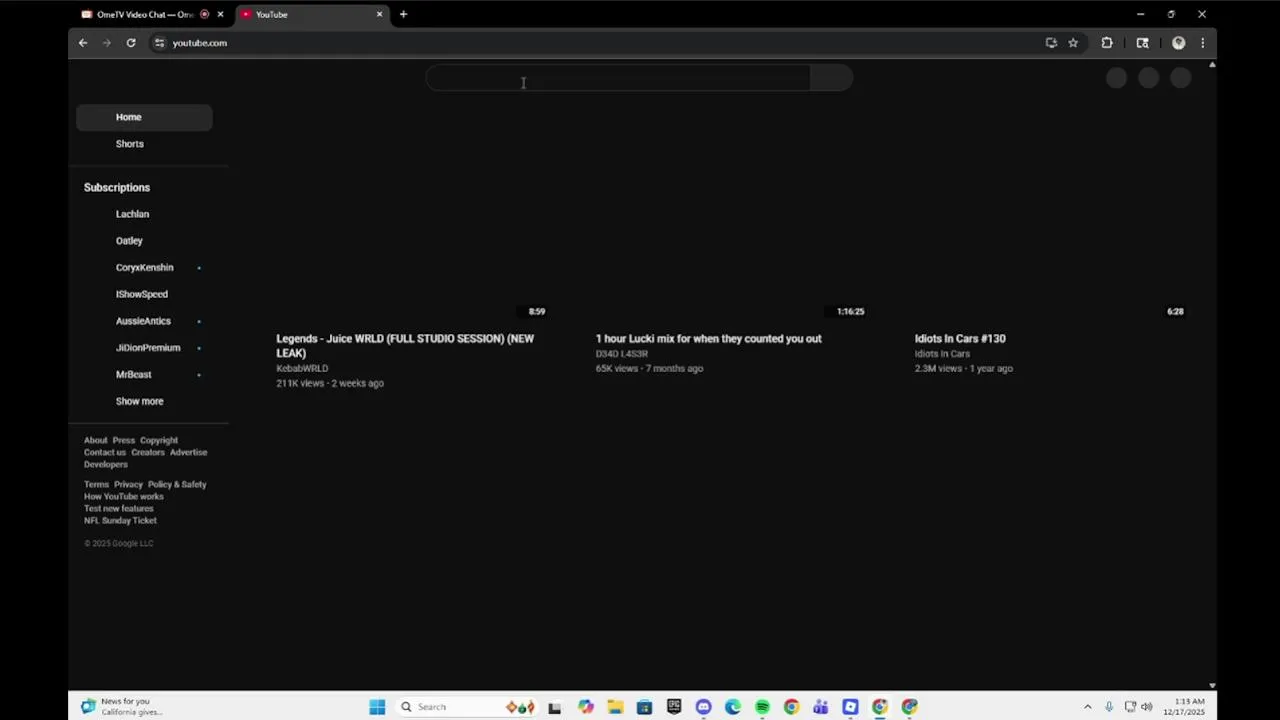Click the Advertise footer link
The height and width of the screenshot is (720, 1280).
click(188, 452)
